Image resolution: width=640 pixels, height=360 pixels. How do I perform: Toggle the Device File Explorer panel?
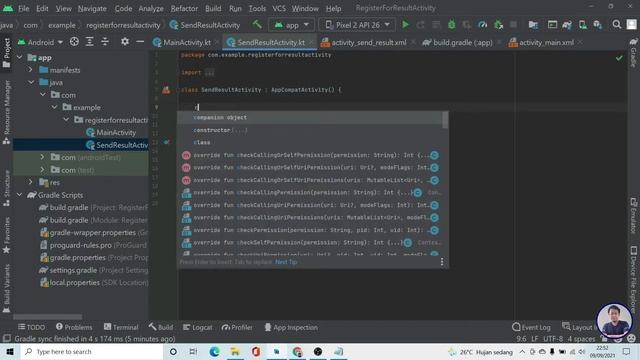[x=633, y=280]
